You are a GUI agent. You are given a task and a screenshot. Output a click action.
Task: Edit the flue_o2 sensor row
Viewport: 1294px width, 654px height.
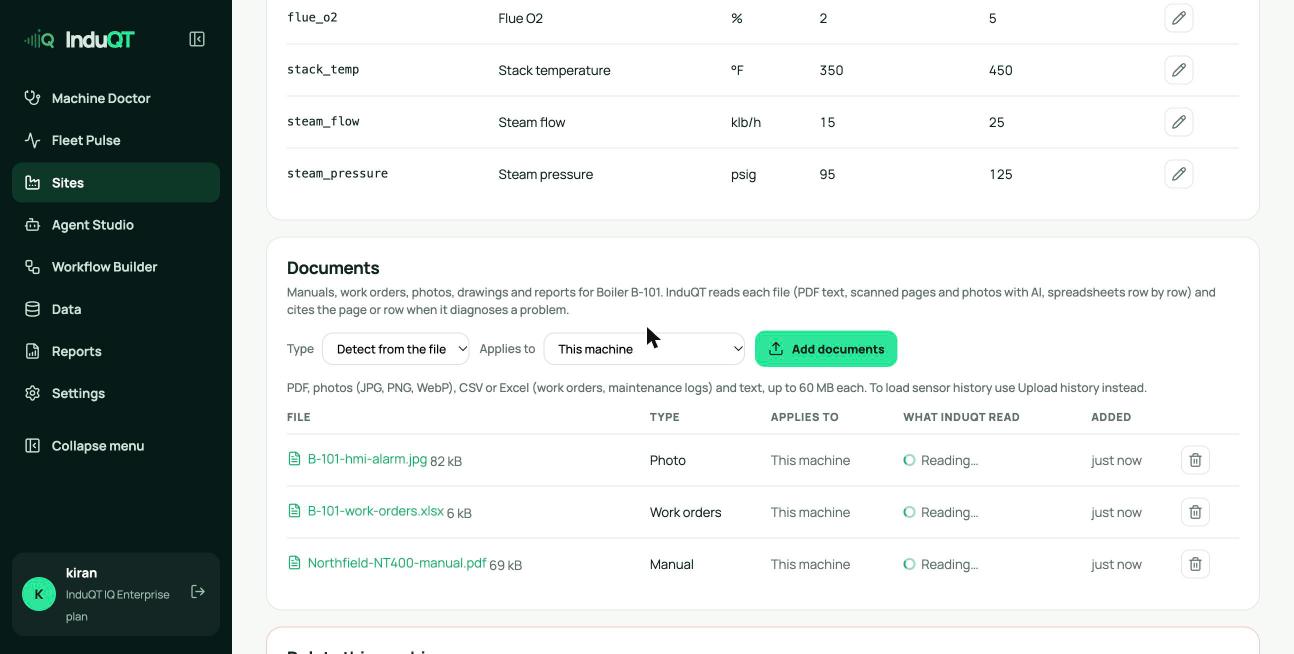[x=1179, y=18]
